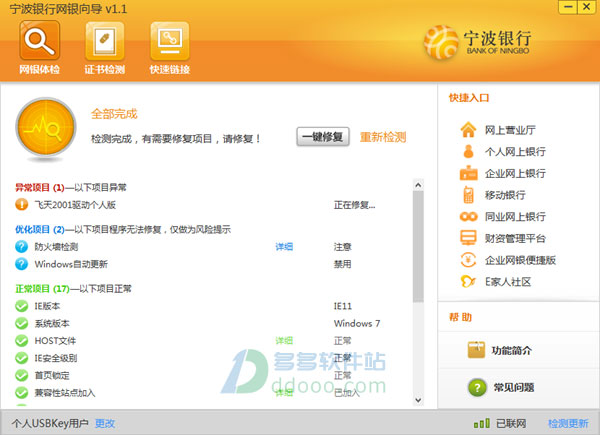The width and height of the screenshot is (600, 435).
Task: Open the 证书检测 certificate icon tab
Action: (x=104, y=47)
